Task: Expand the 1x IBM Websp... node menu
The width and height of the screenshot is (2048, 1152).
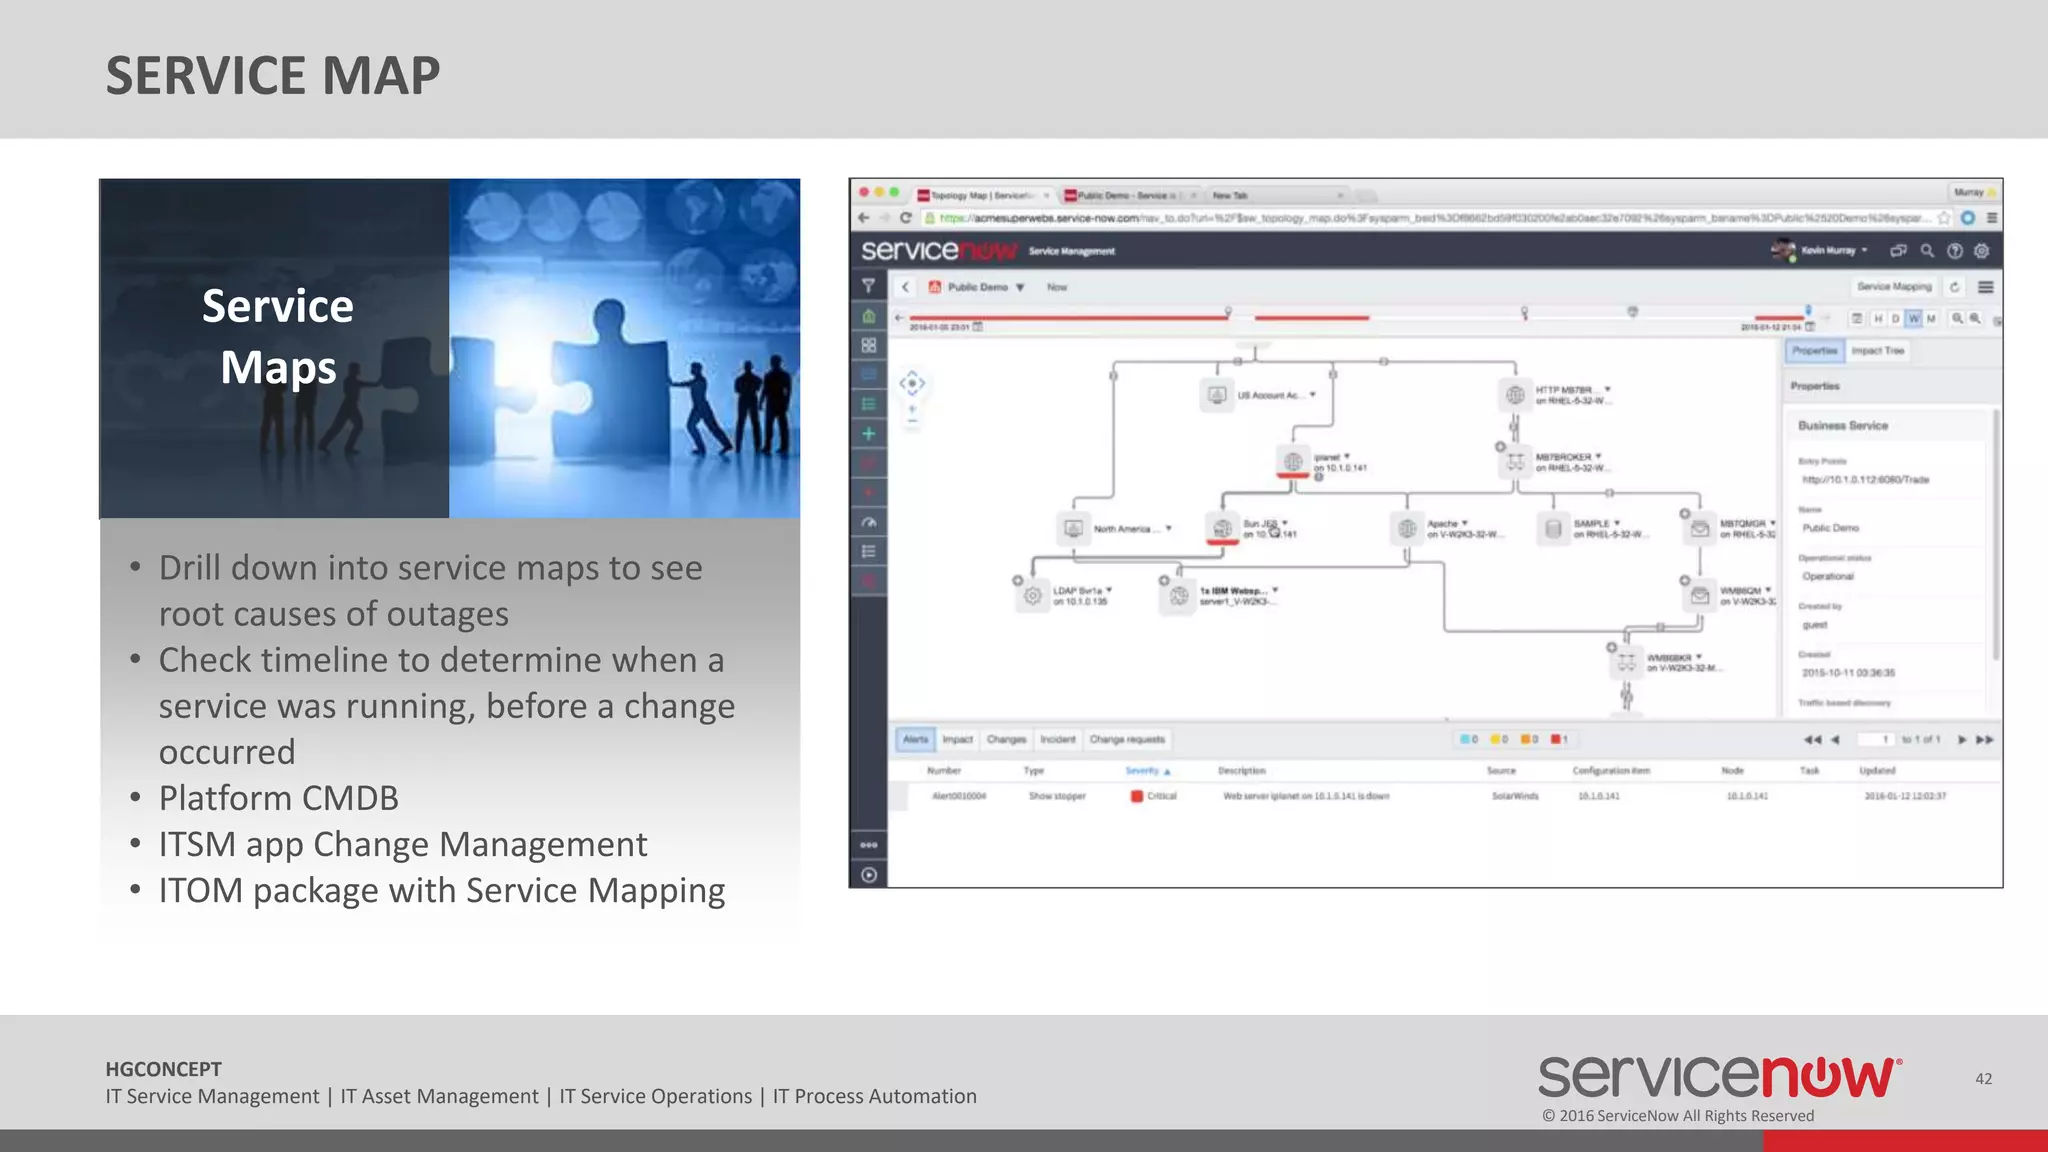Action: click(x=1275, y=590)
